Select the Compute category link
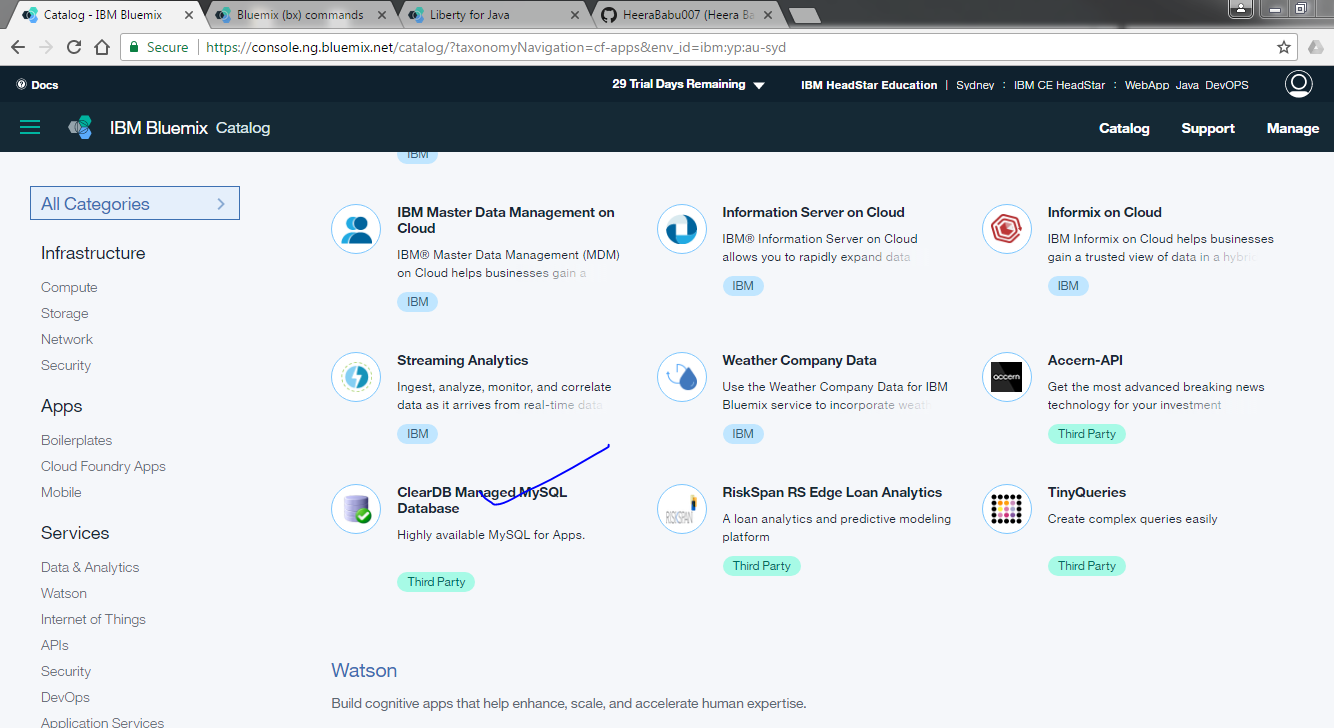1334x728 pixels. (69, 287)
